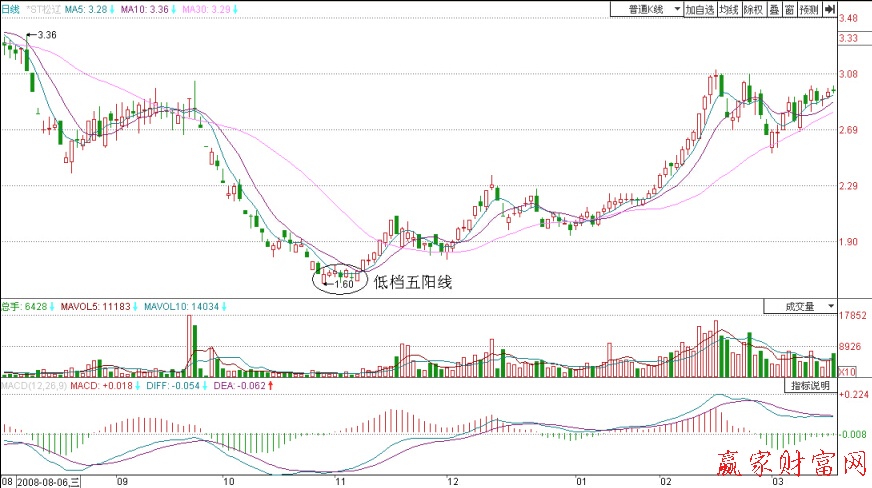Select the 总手 volume panel label
Image resolution: width=872 pixels, height=488 pixels.
(x=10, y=307)
